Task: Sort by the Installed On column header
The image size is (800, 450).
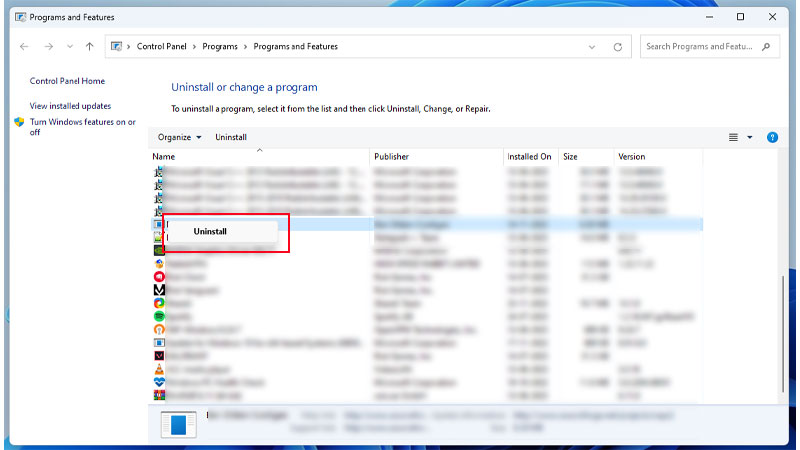Action: [531, 157]
